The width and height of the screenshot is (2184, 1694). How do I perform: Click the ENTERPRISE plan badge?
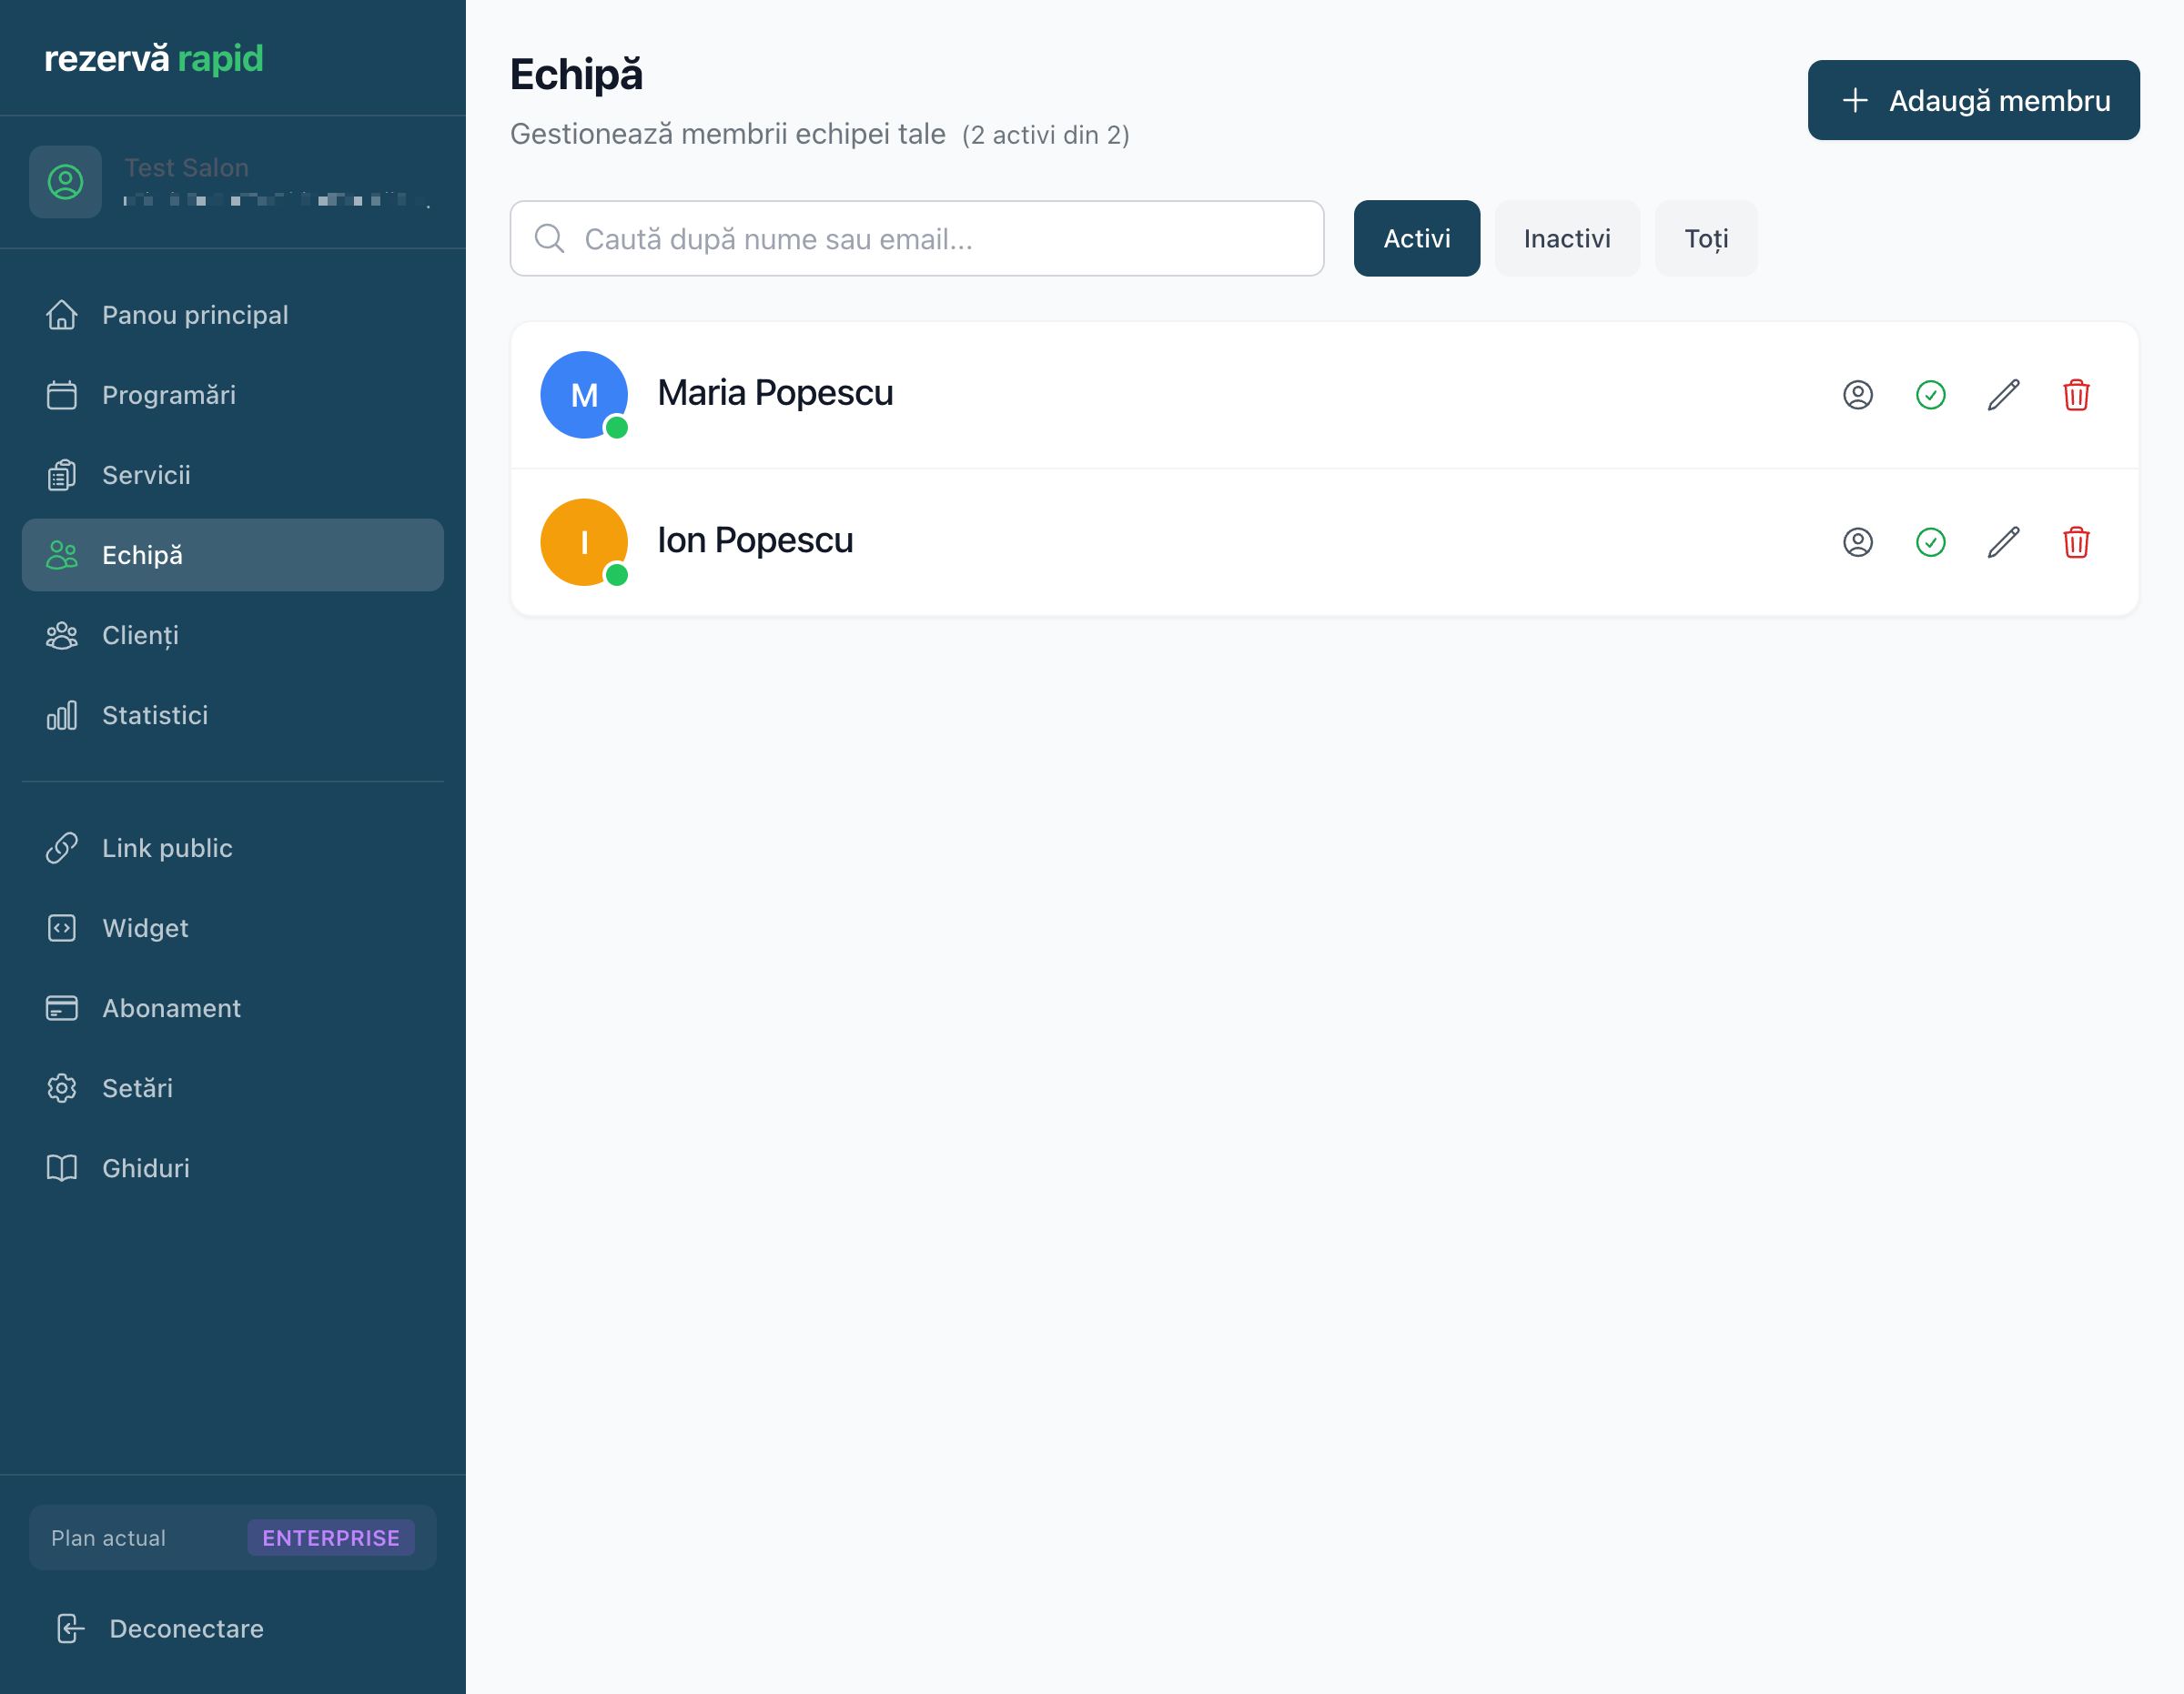point(330,1537)
